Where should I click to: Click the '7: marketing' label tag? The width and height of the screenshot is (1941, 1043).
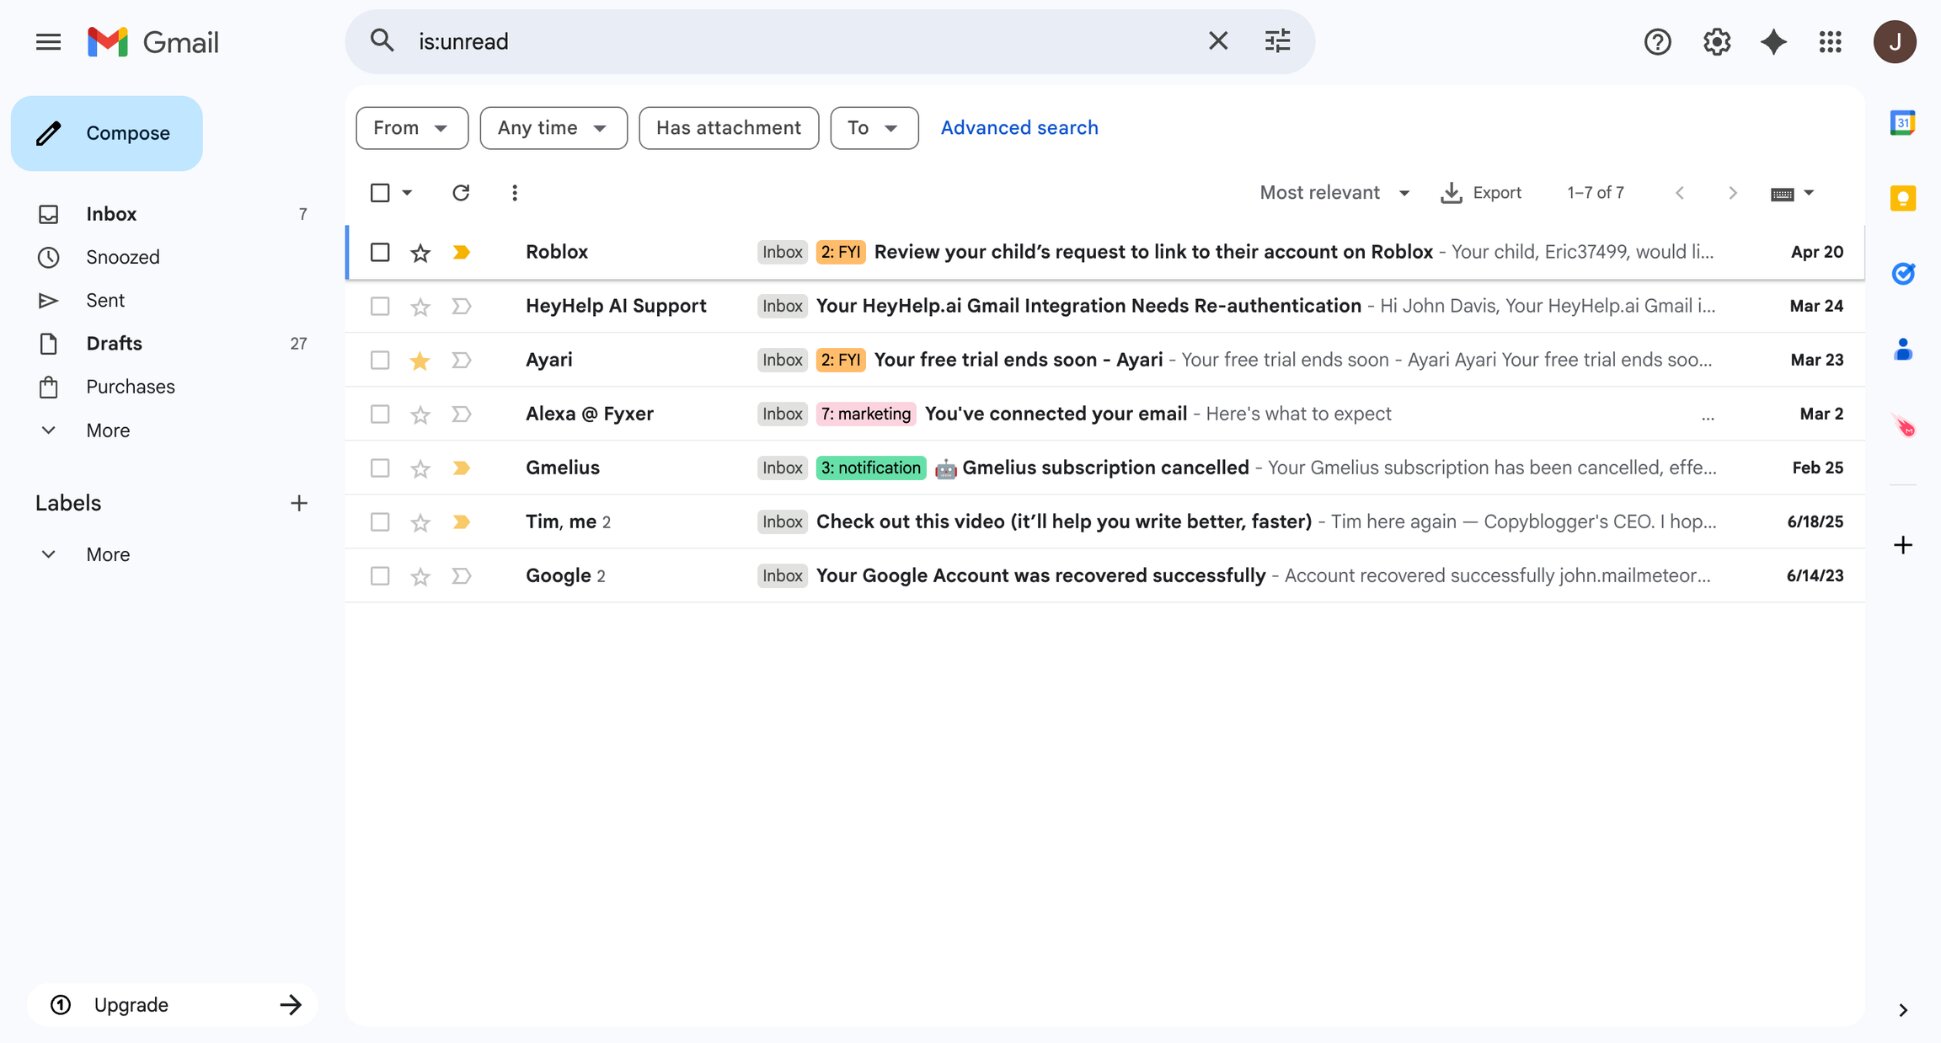pos(866,414)
